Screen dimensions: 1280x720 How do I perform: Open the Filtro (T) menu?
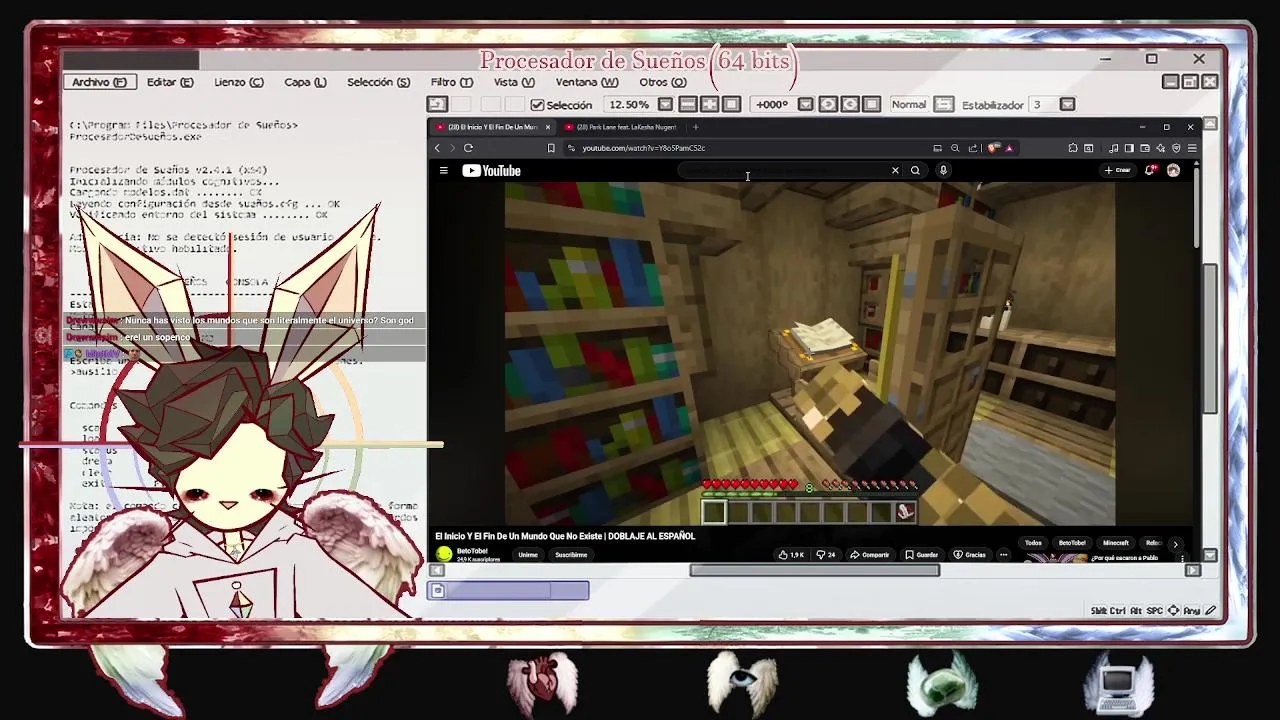(452, 82)
